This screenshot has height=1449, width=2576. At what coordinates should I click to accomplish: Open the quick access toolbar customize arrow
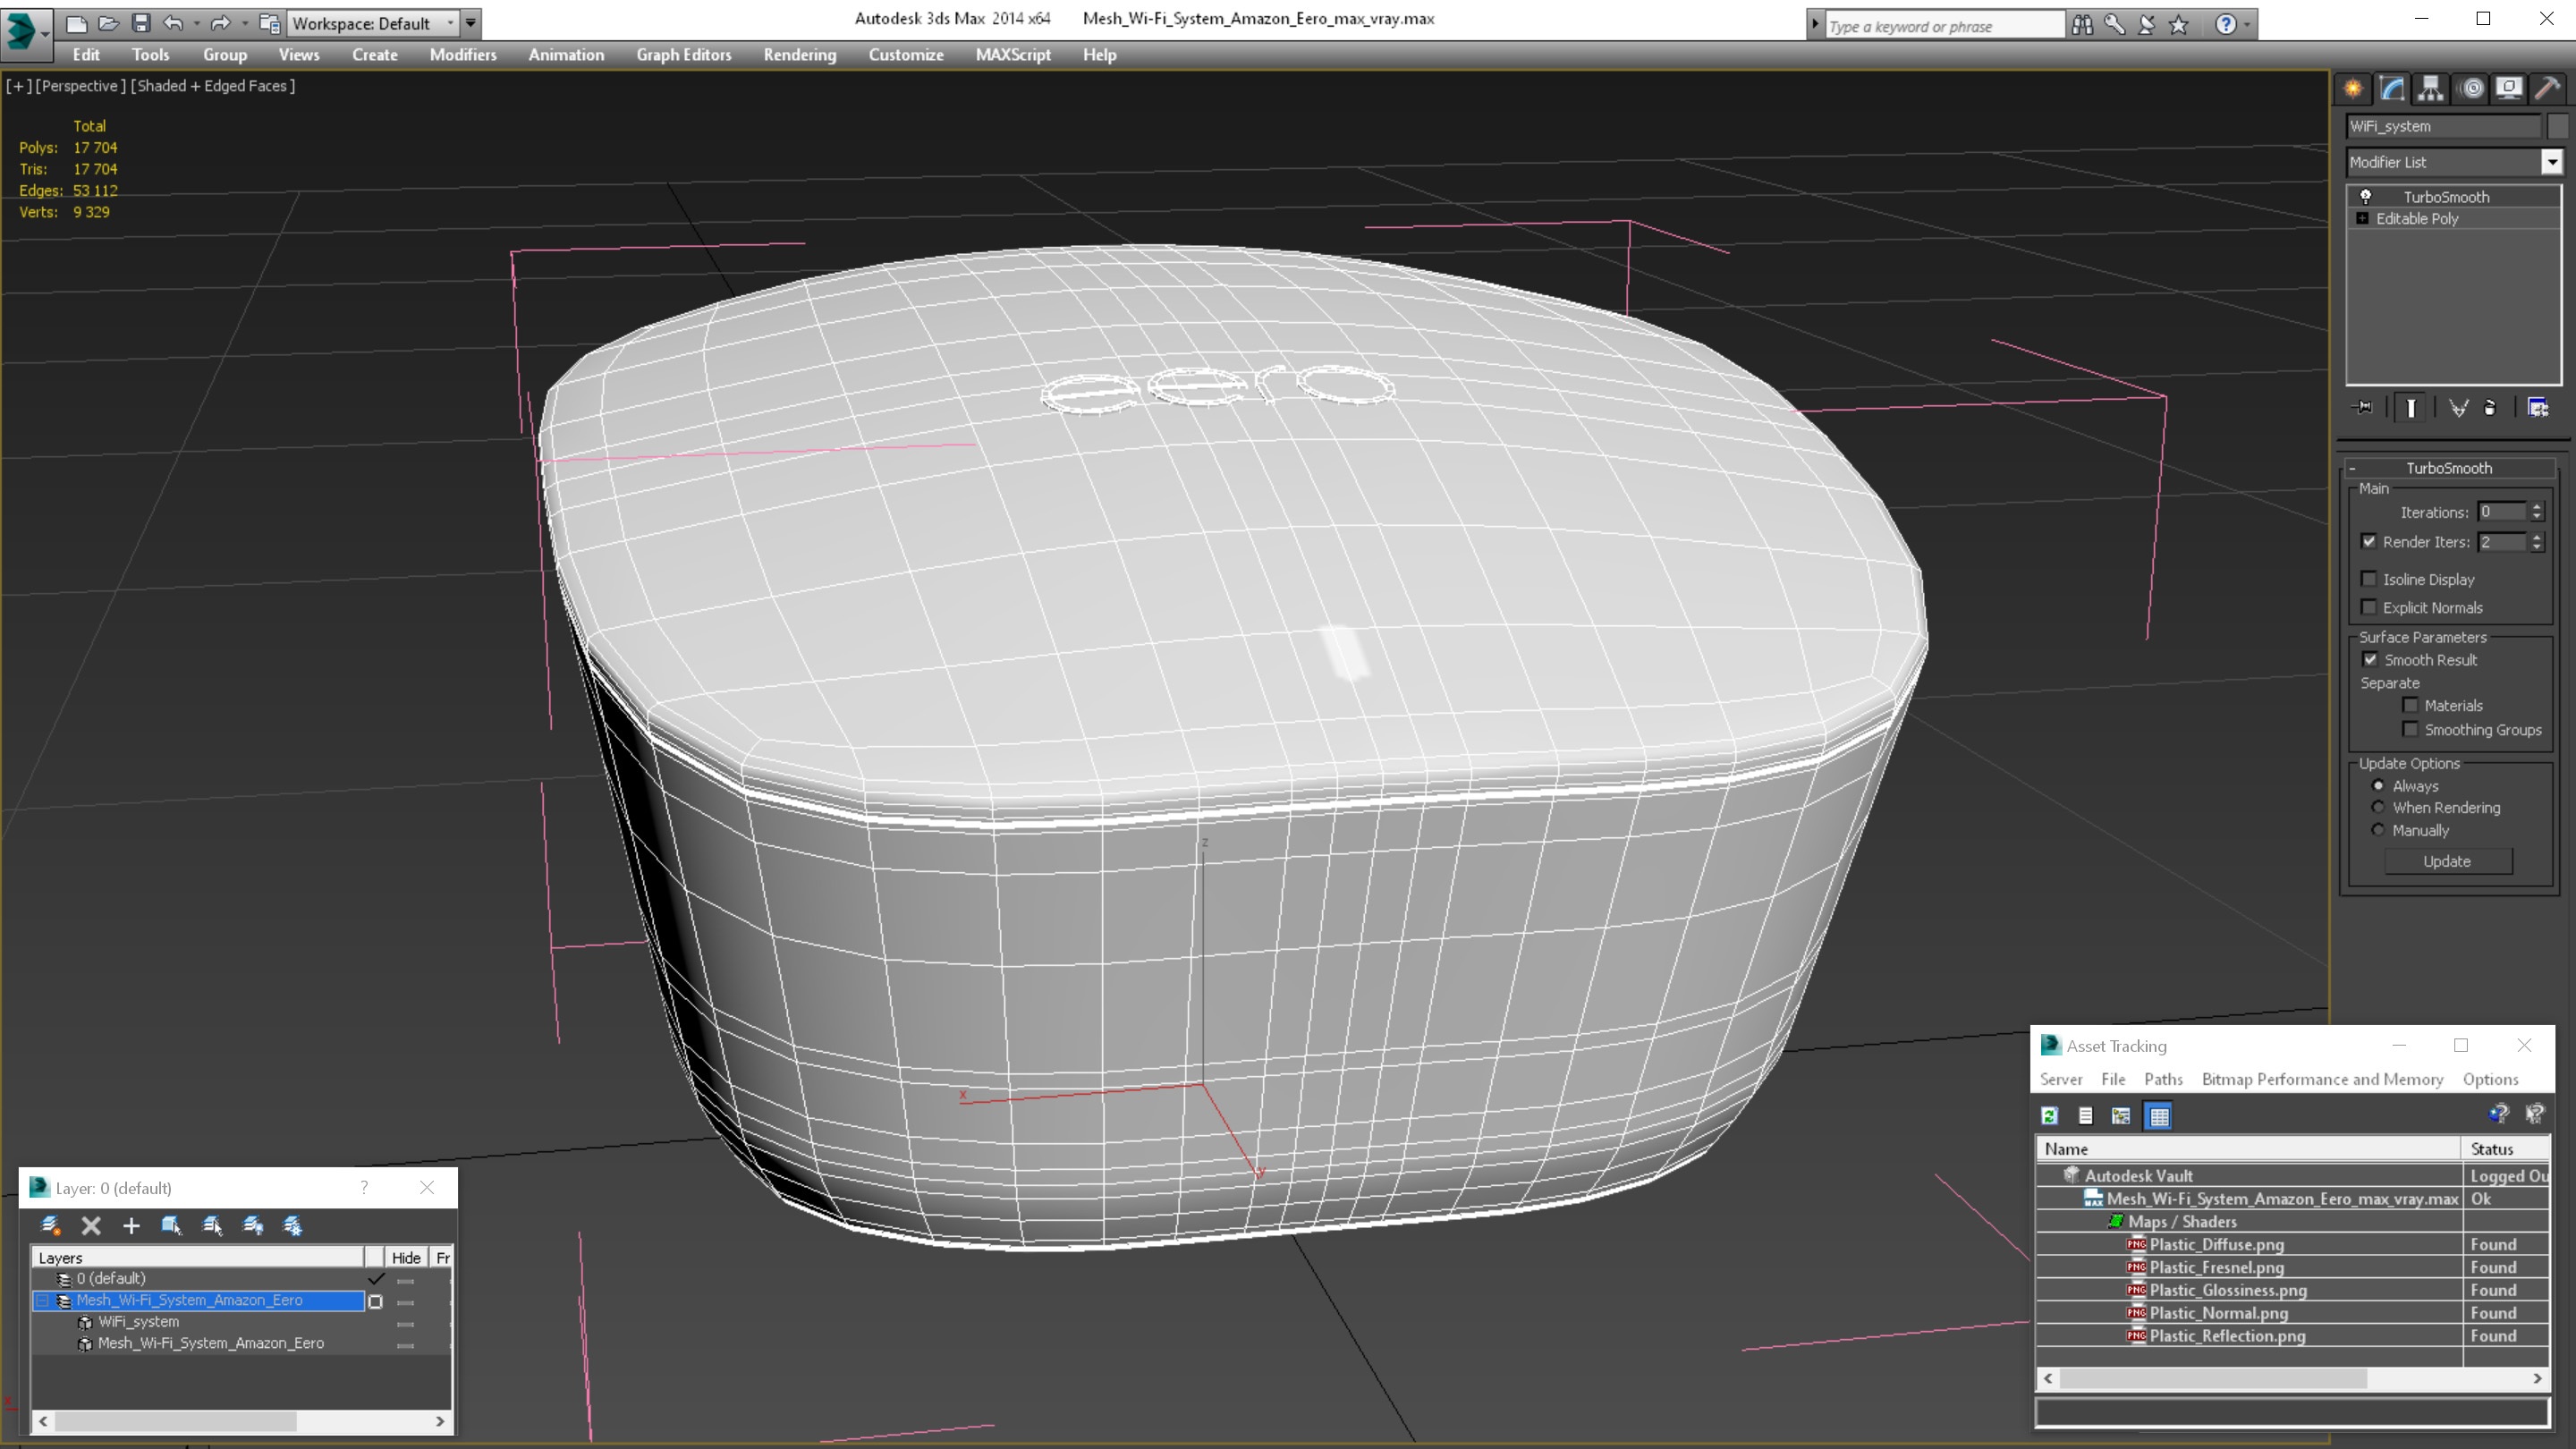pos(471,23)
